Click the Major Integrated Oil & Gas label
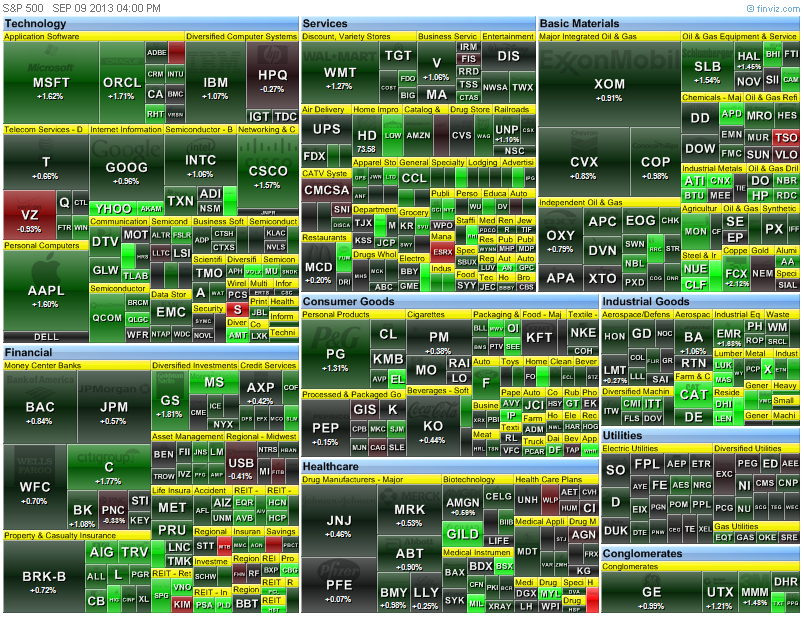 pos(588,36)
